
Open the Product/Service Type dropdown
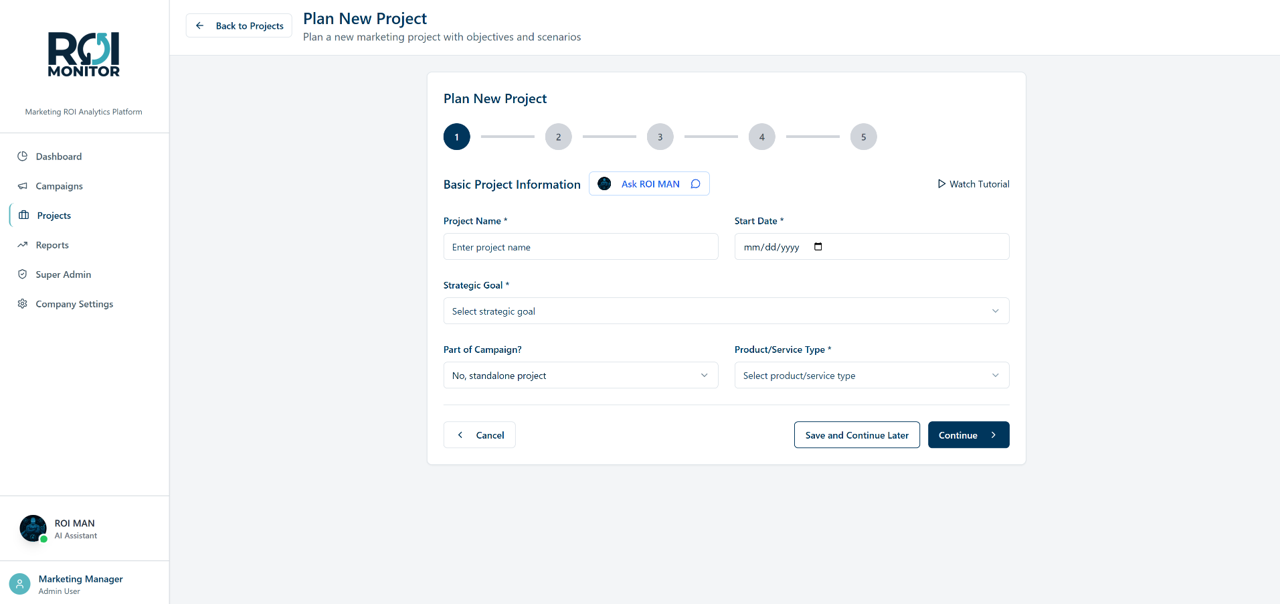[871, 376]
